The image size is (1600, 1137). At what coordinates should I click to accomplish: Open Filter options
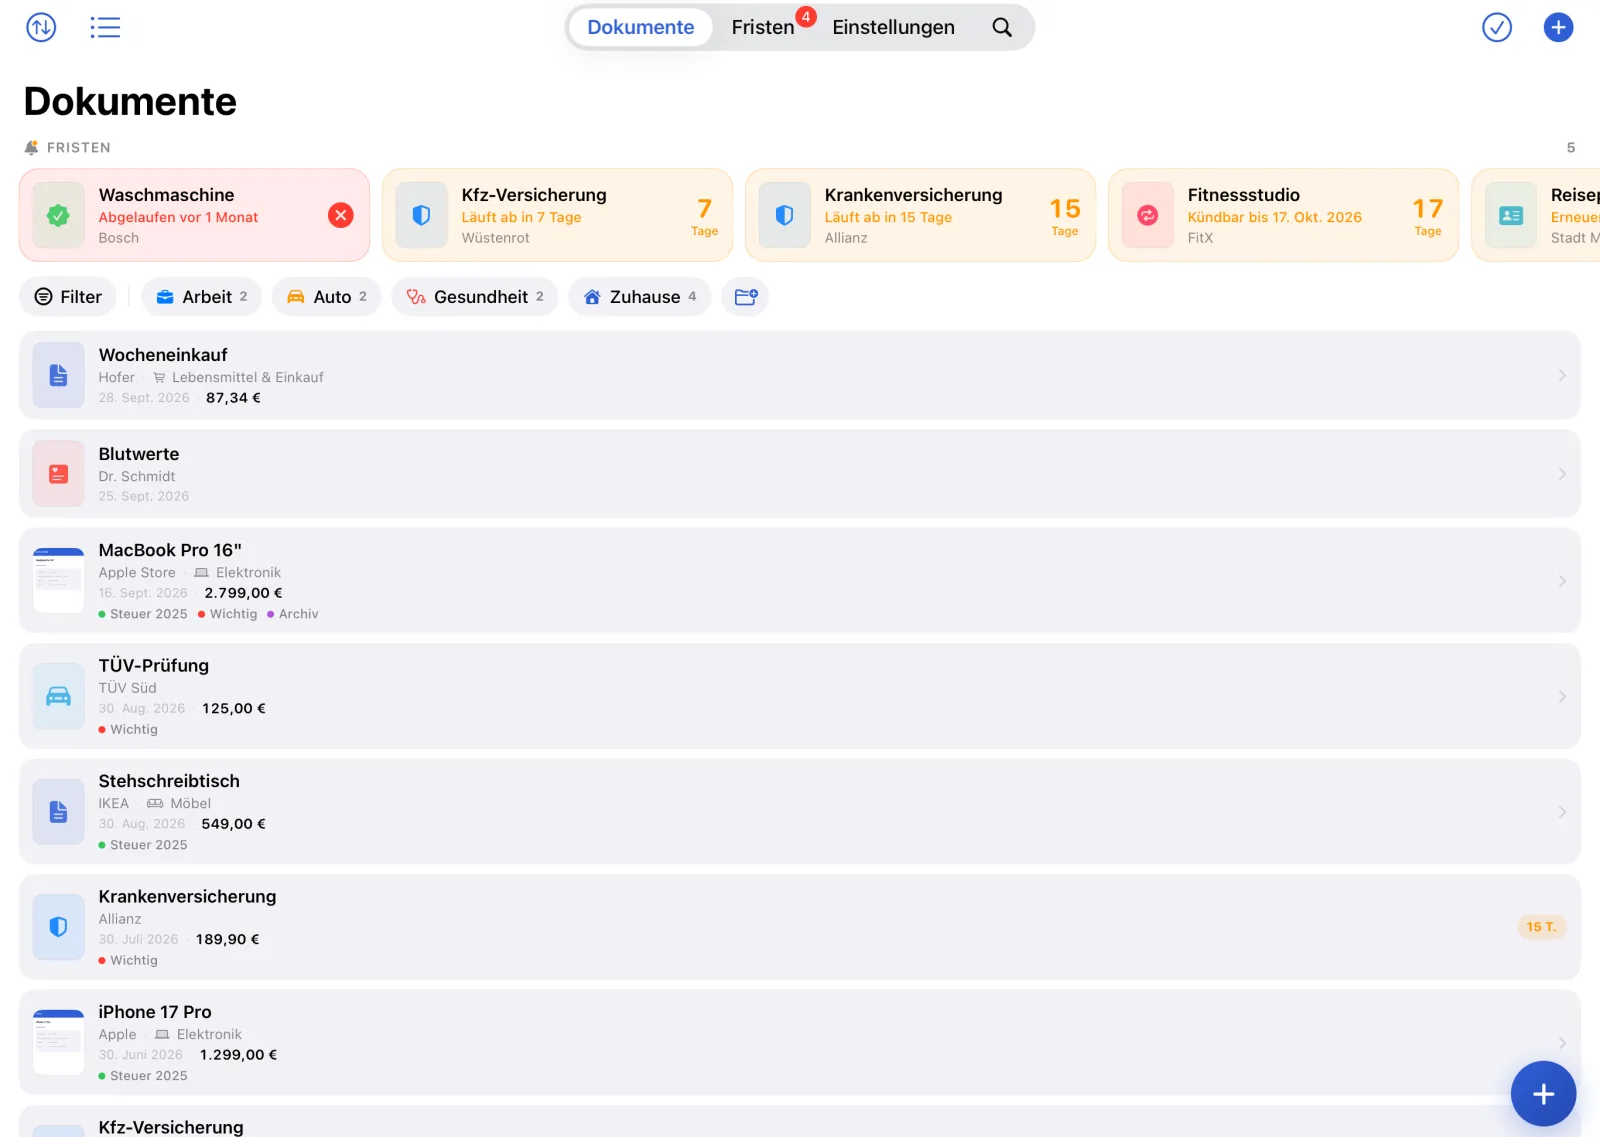[68, 297]
